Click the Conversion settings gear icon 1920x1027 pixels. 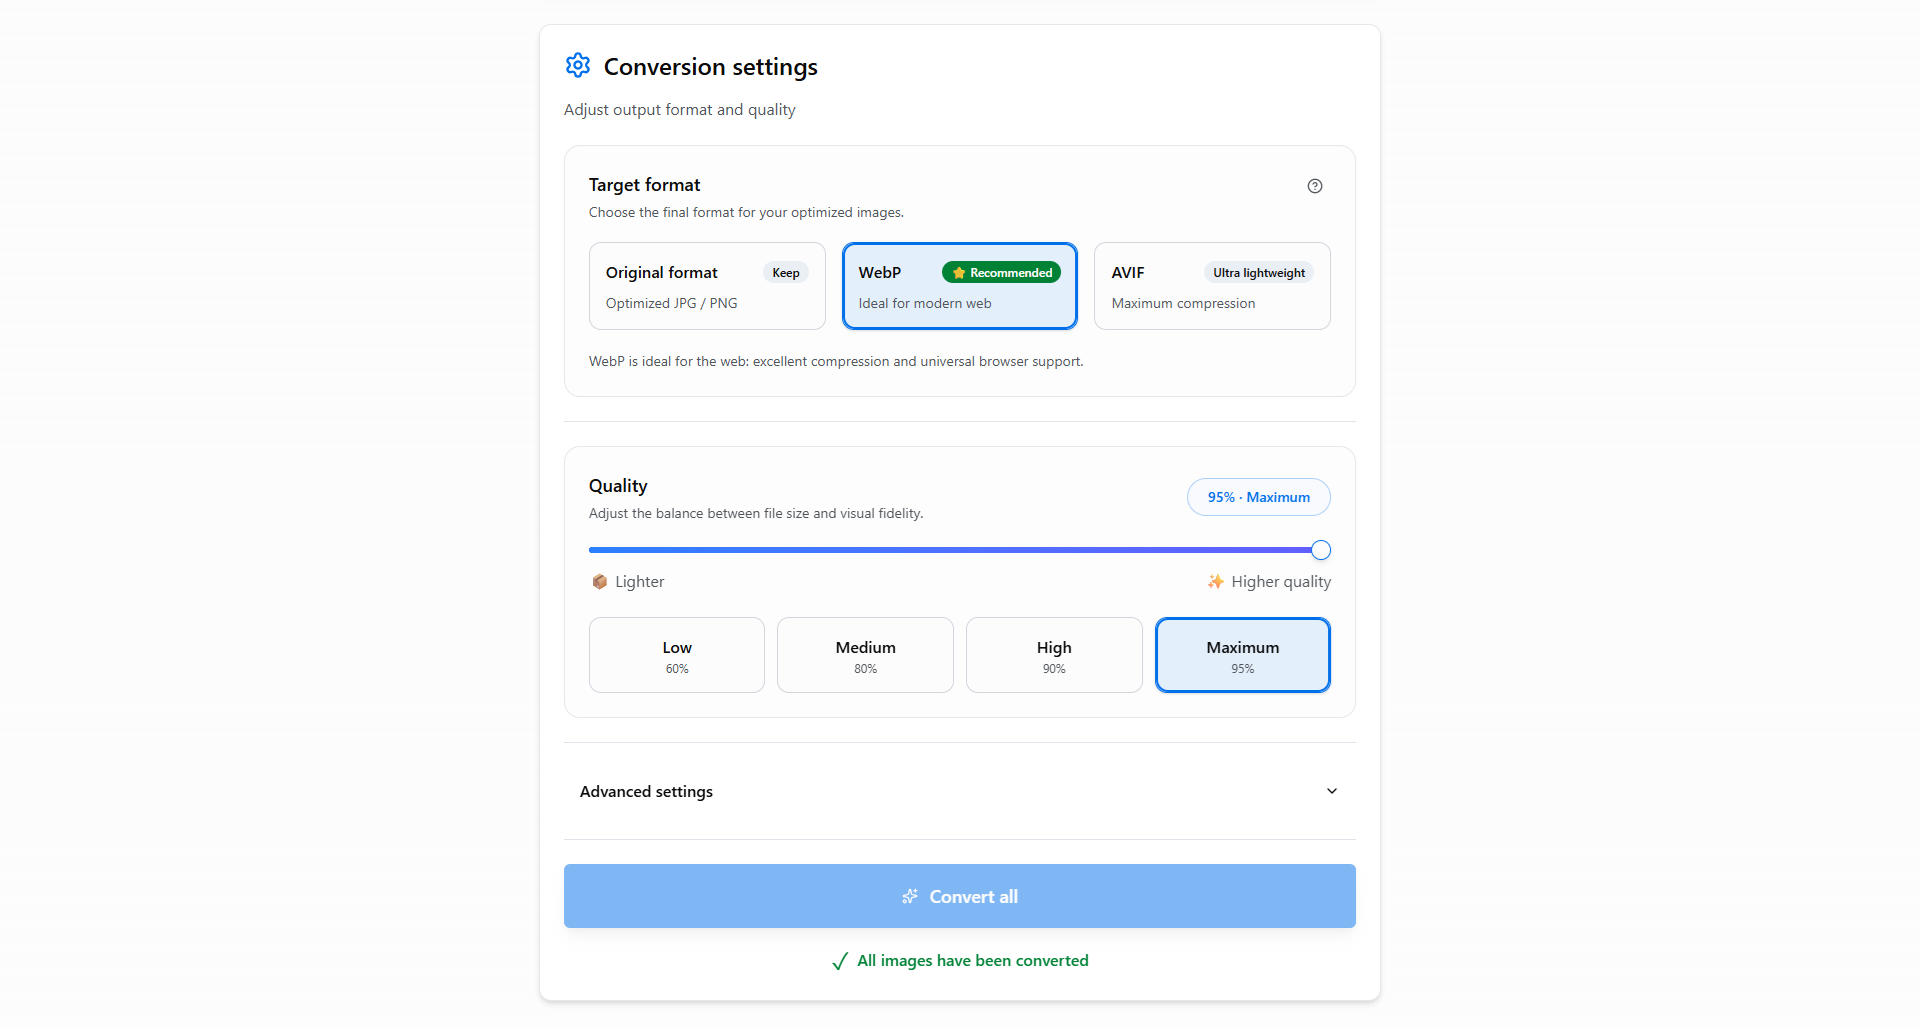click(x=578, y=66)
